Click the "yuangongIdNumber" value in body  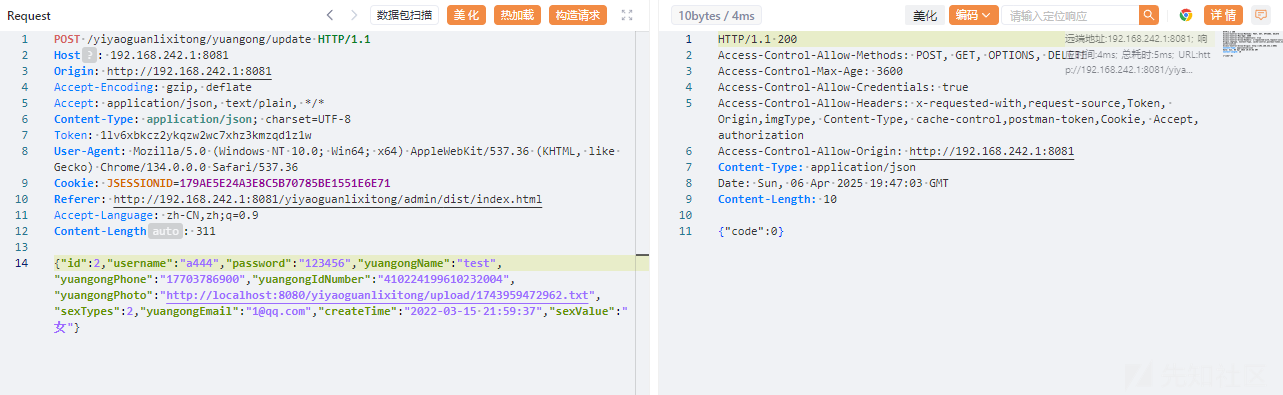click(x=444, y=280)
